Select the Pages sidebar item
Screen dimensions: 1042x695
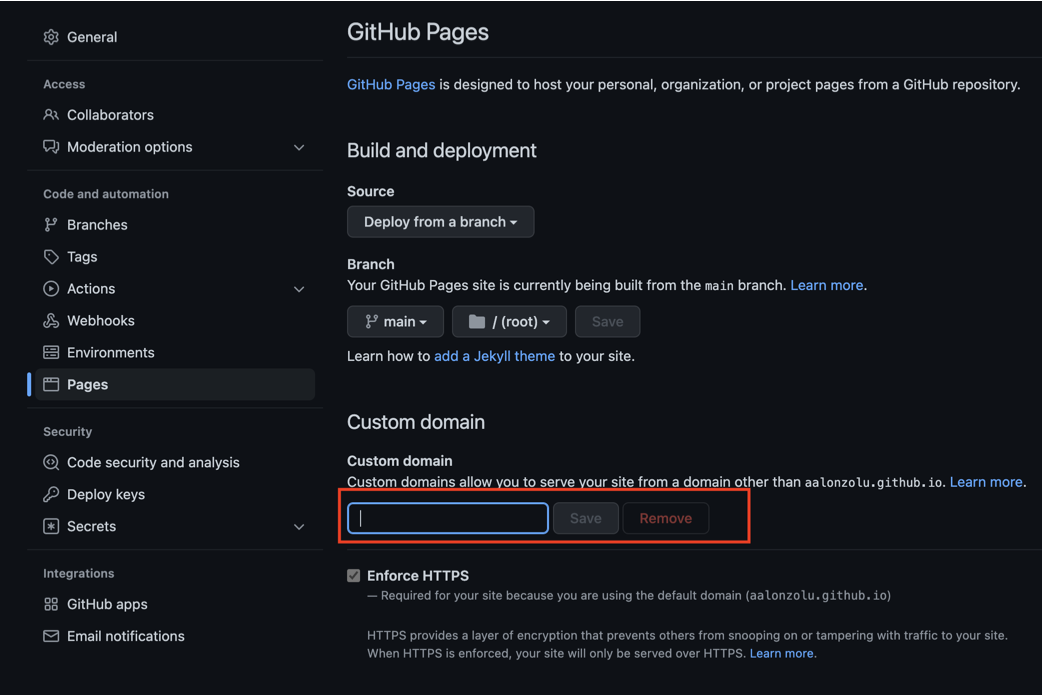(175, 384)
